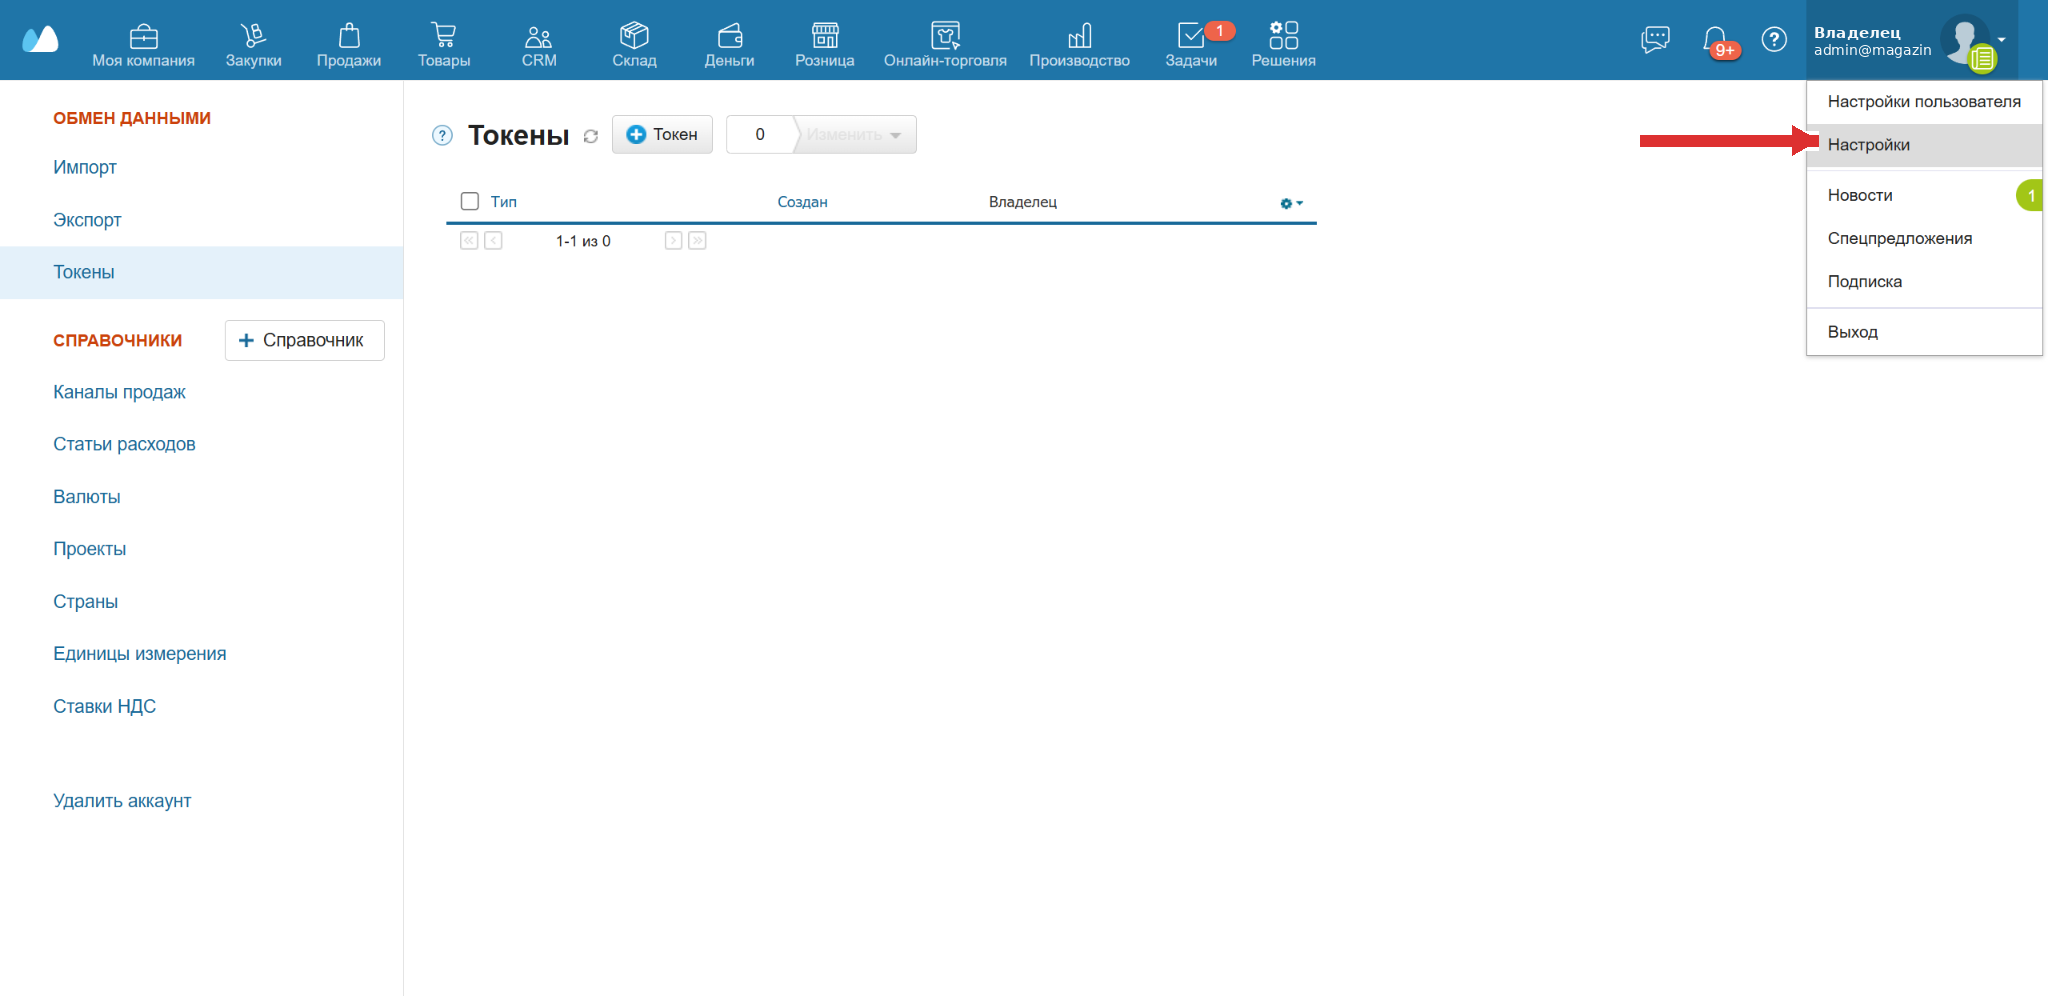Open the help question mark in top bar
This screenshot has height=996, width=2048.
click(x=1774, y=40)
